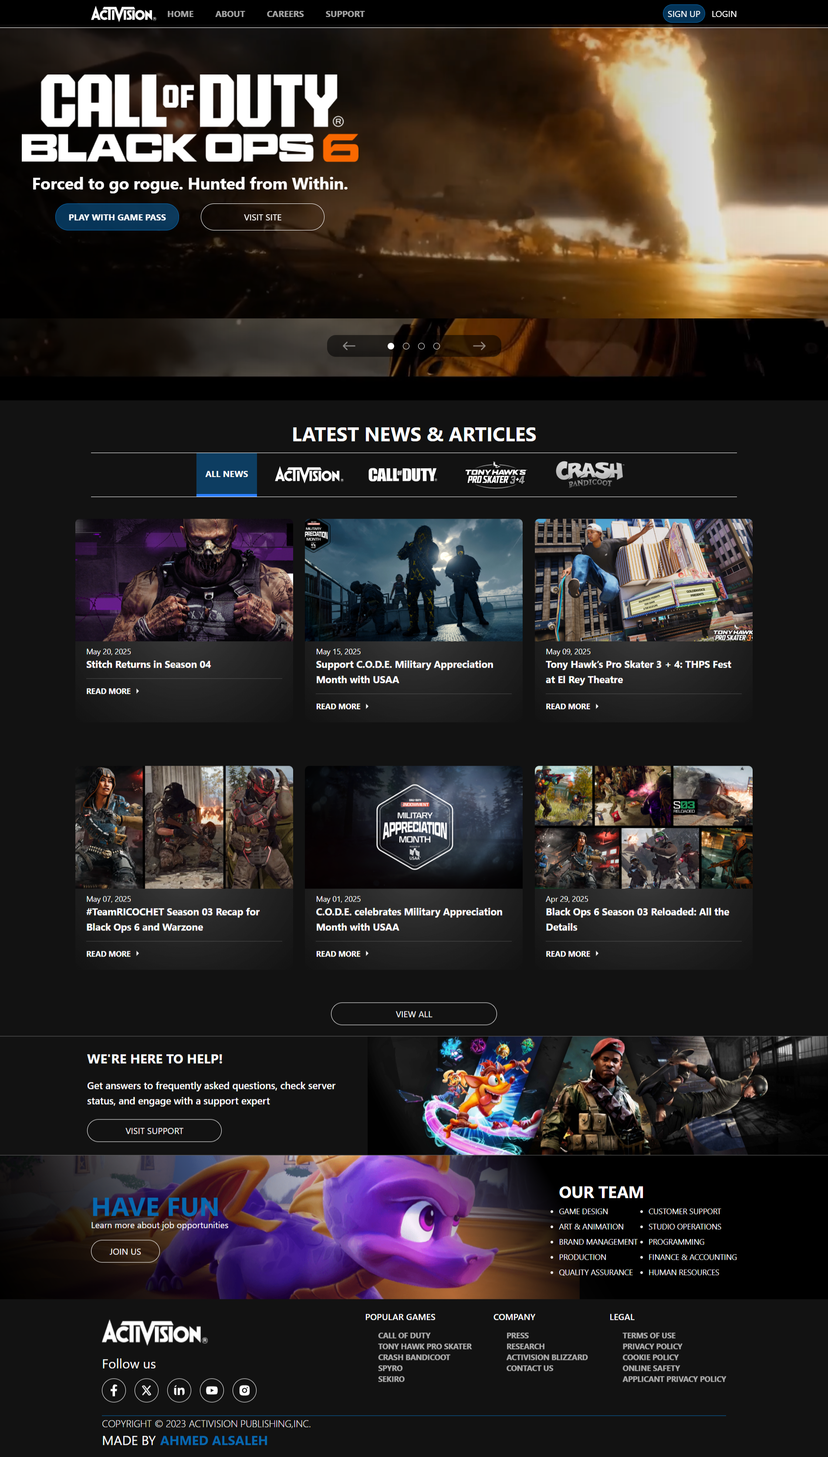Click the Activision logo in top navbar
The width and height of the screenshot is (828, 1457).
(123, 14)
